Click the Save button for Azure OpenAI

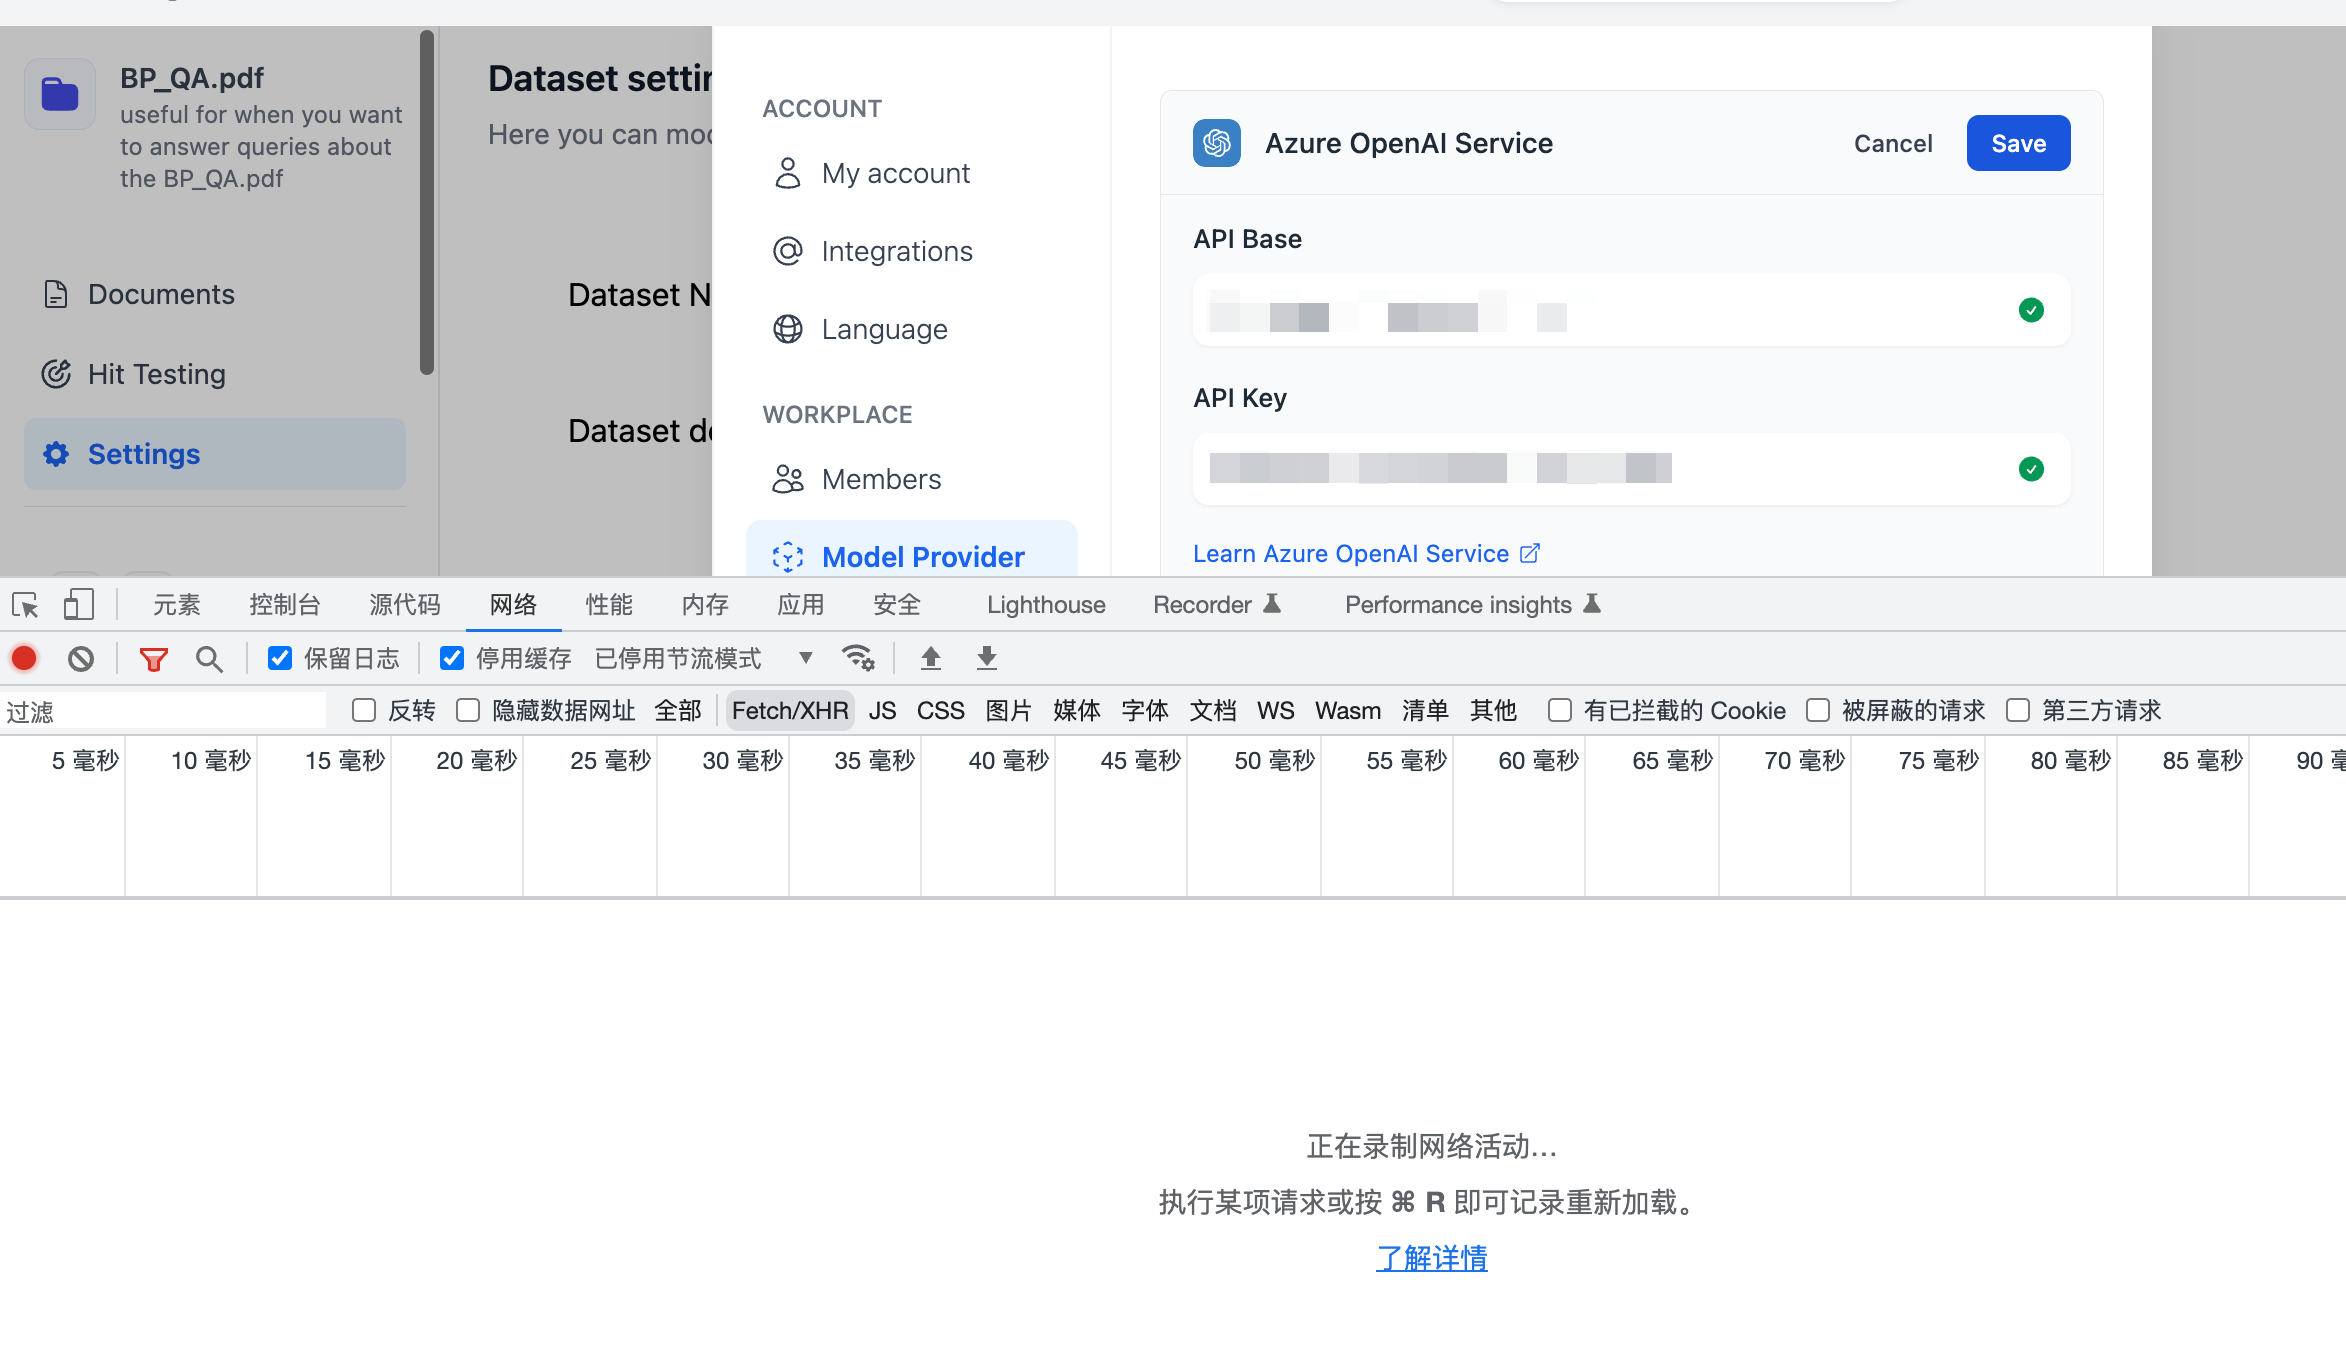click(2018, 143)
